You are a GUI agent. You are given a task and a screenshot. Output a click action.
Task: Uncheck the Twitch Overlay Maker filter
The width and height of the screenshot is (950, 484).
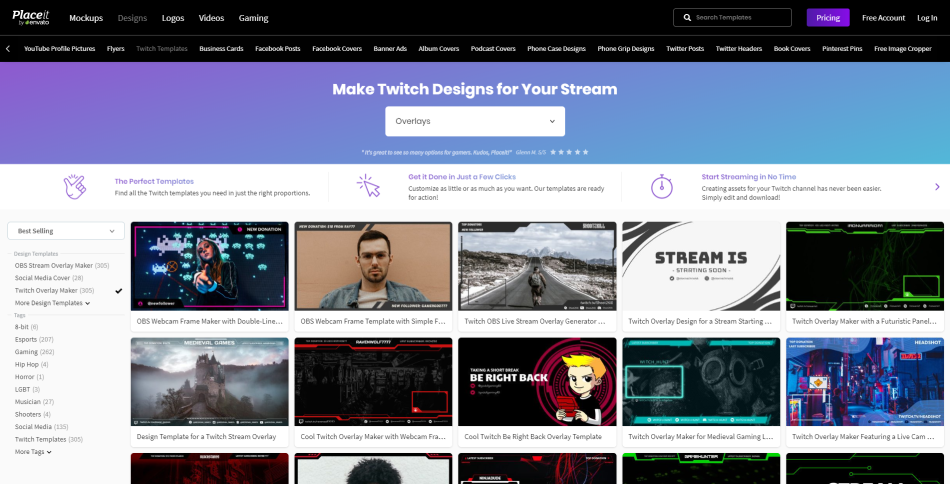(x=118, y=290)
